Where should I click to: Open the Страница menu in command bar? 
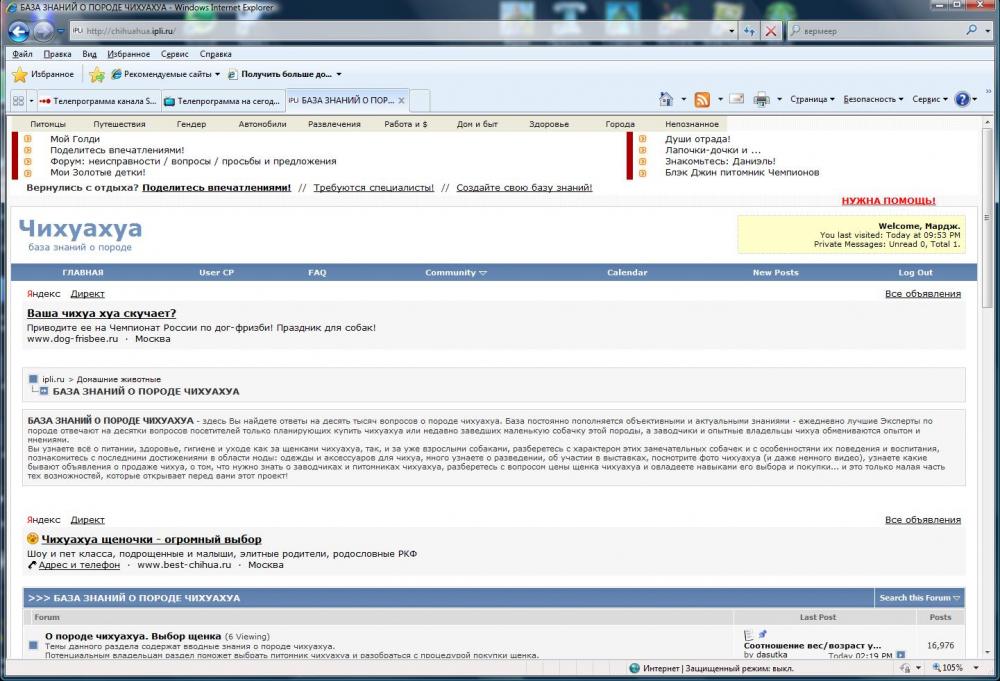[812, 99]
